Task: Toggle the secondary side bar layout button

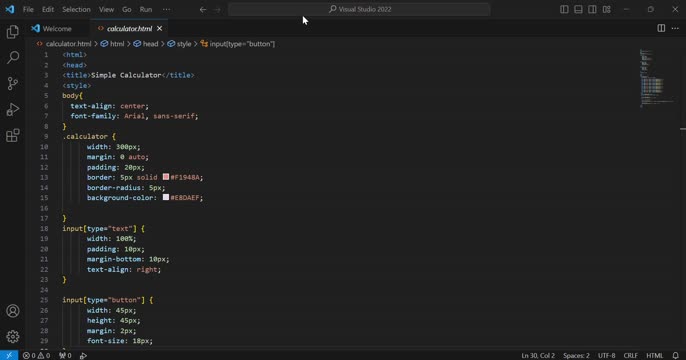Action: [592, 9]
